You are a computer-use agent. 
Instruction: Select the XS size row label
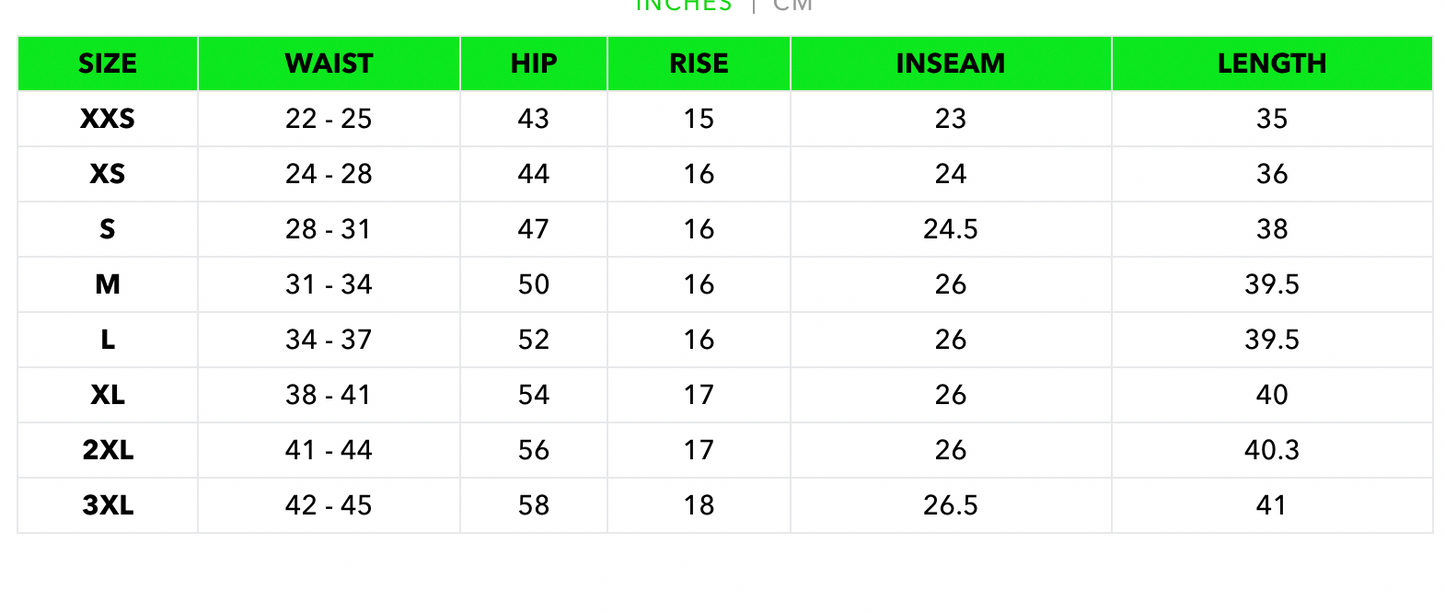(x=107, y=174)
